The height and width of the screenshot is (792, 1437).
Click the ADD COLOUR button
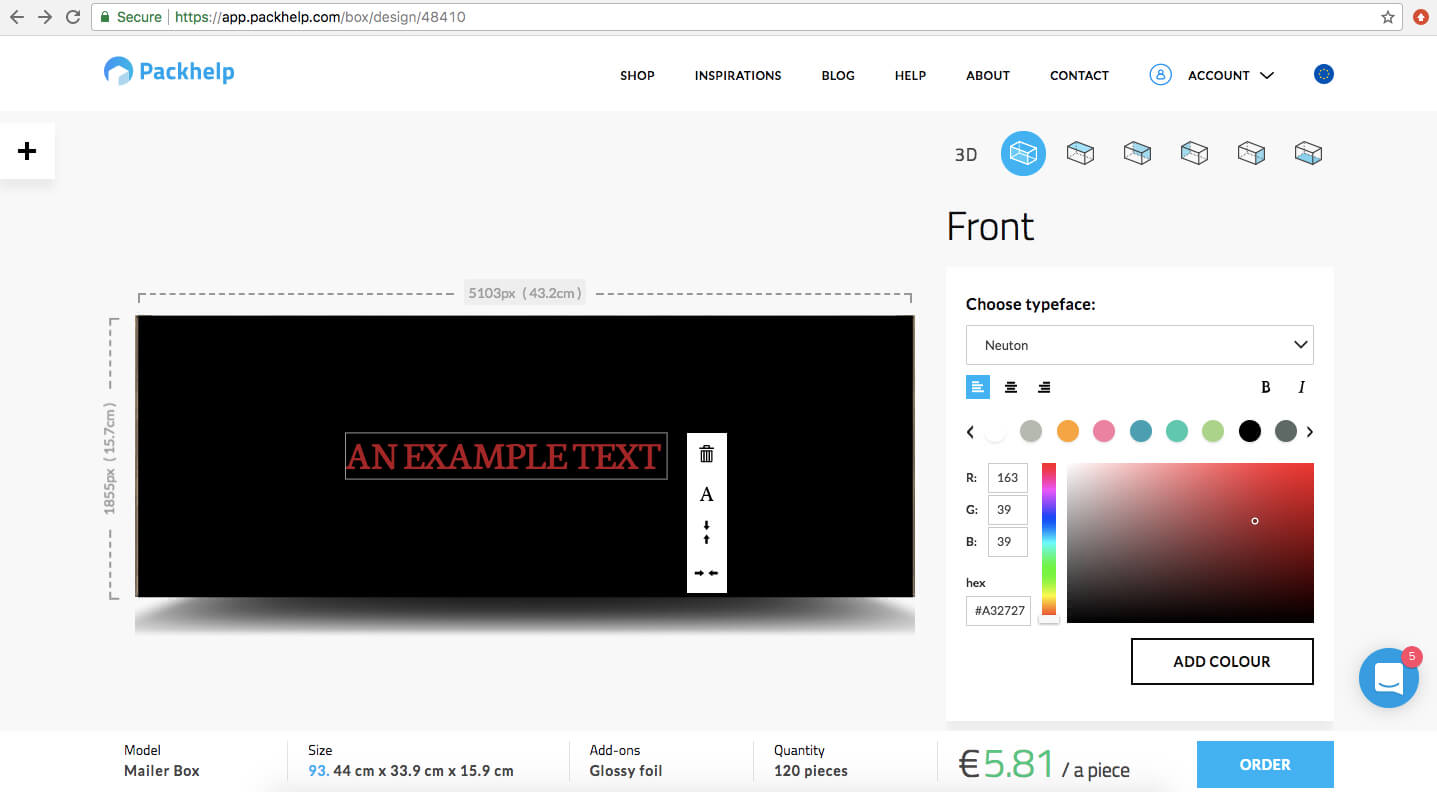click(x=1222, y=661)
